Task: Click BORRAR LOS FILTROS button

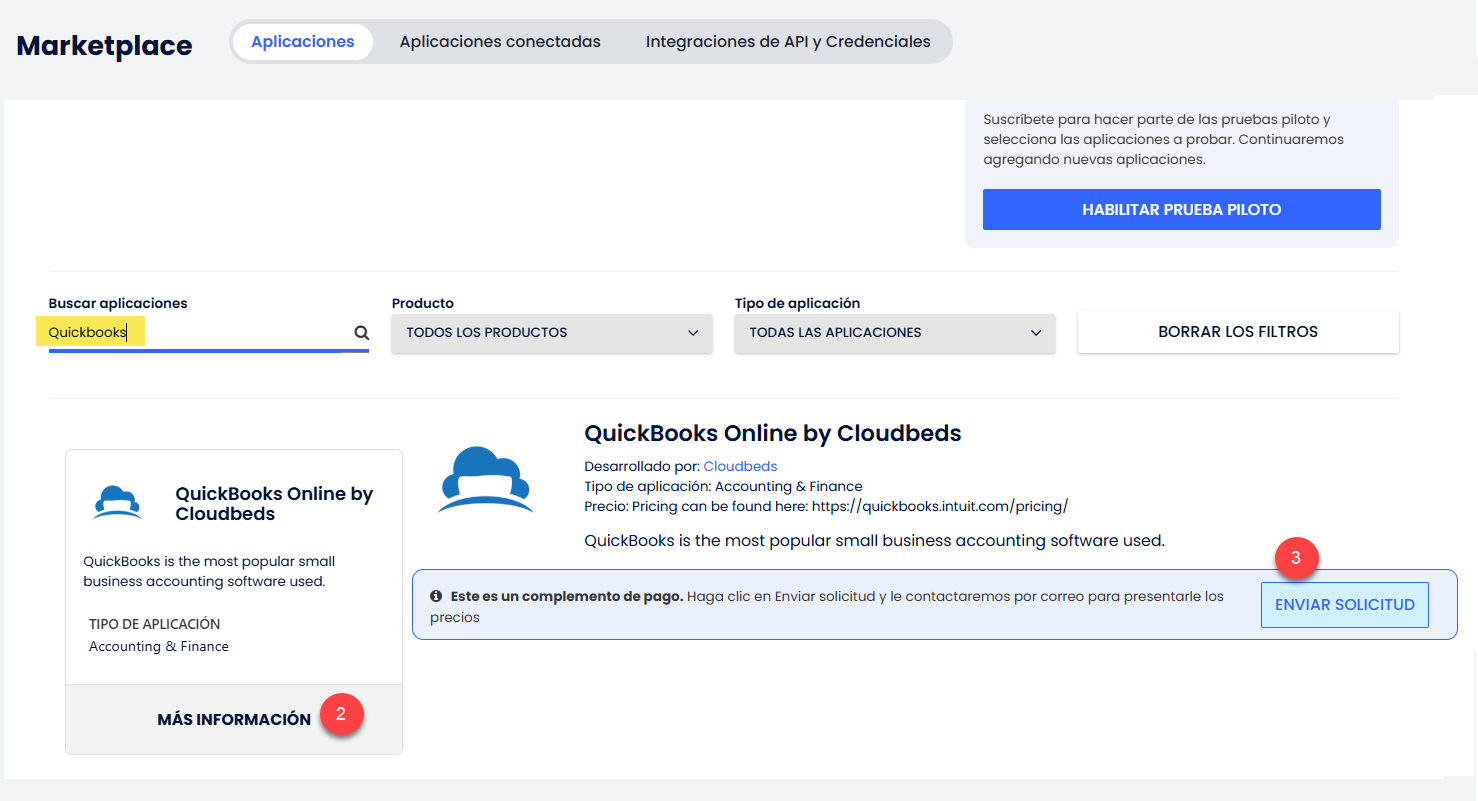Action: click(x=1238, y=332)
